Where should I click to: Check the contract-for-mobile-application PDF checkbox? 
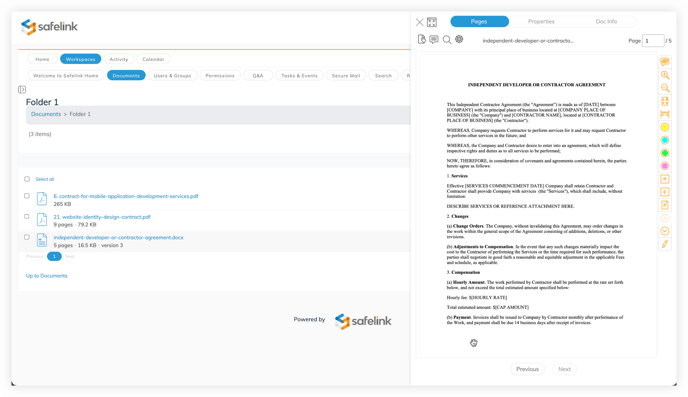pyautogui.click(x=27, y=196)
